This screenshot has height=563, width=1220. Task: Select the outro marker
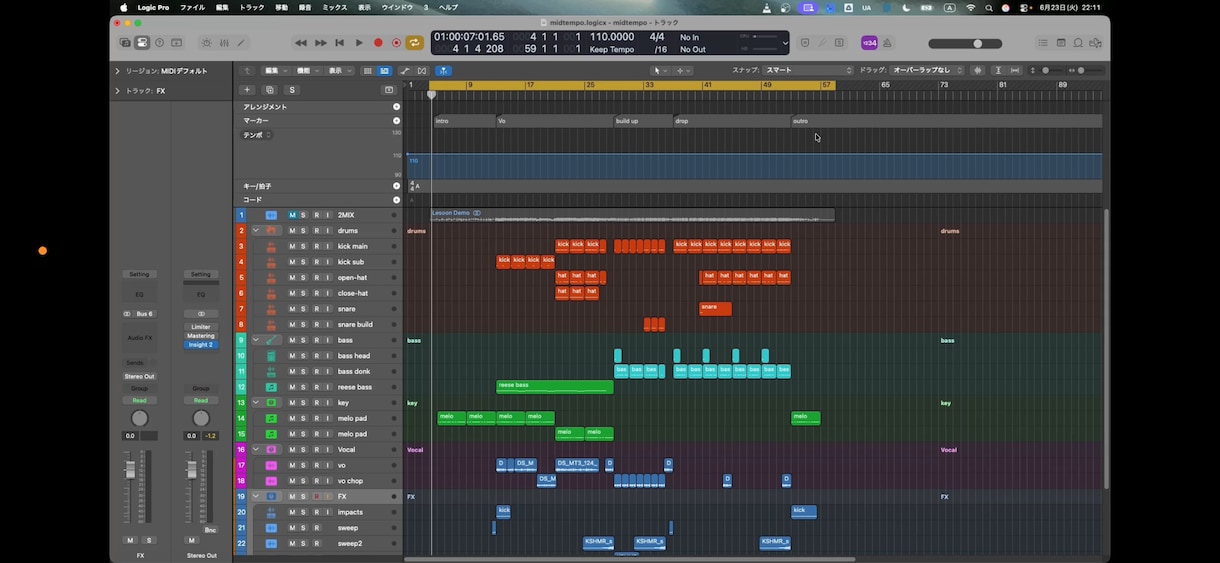pos(947,121)
